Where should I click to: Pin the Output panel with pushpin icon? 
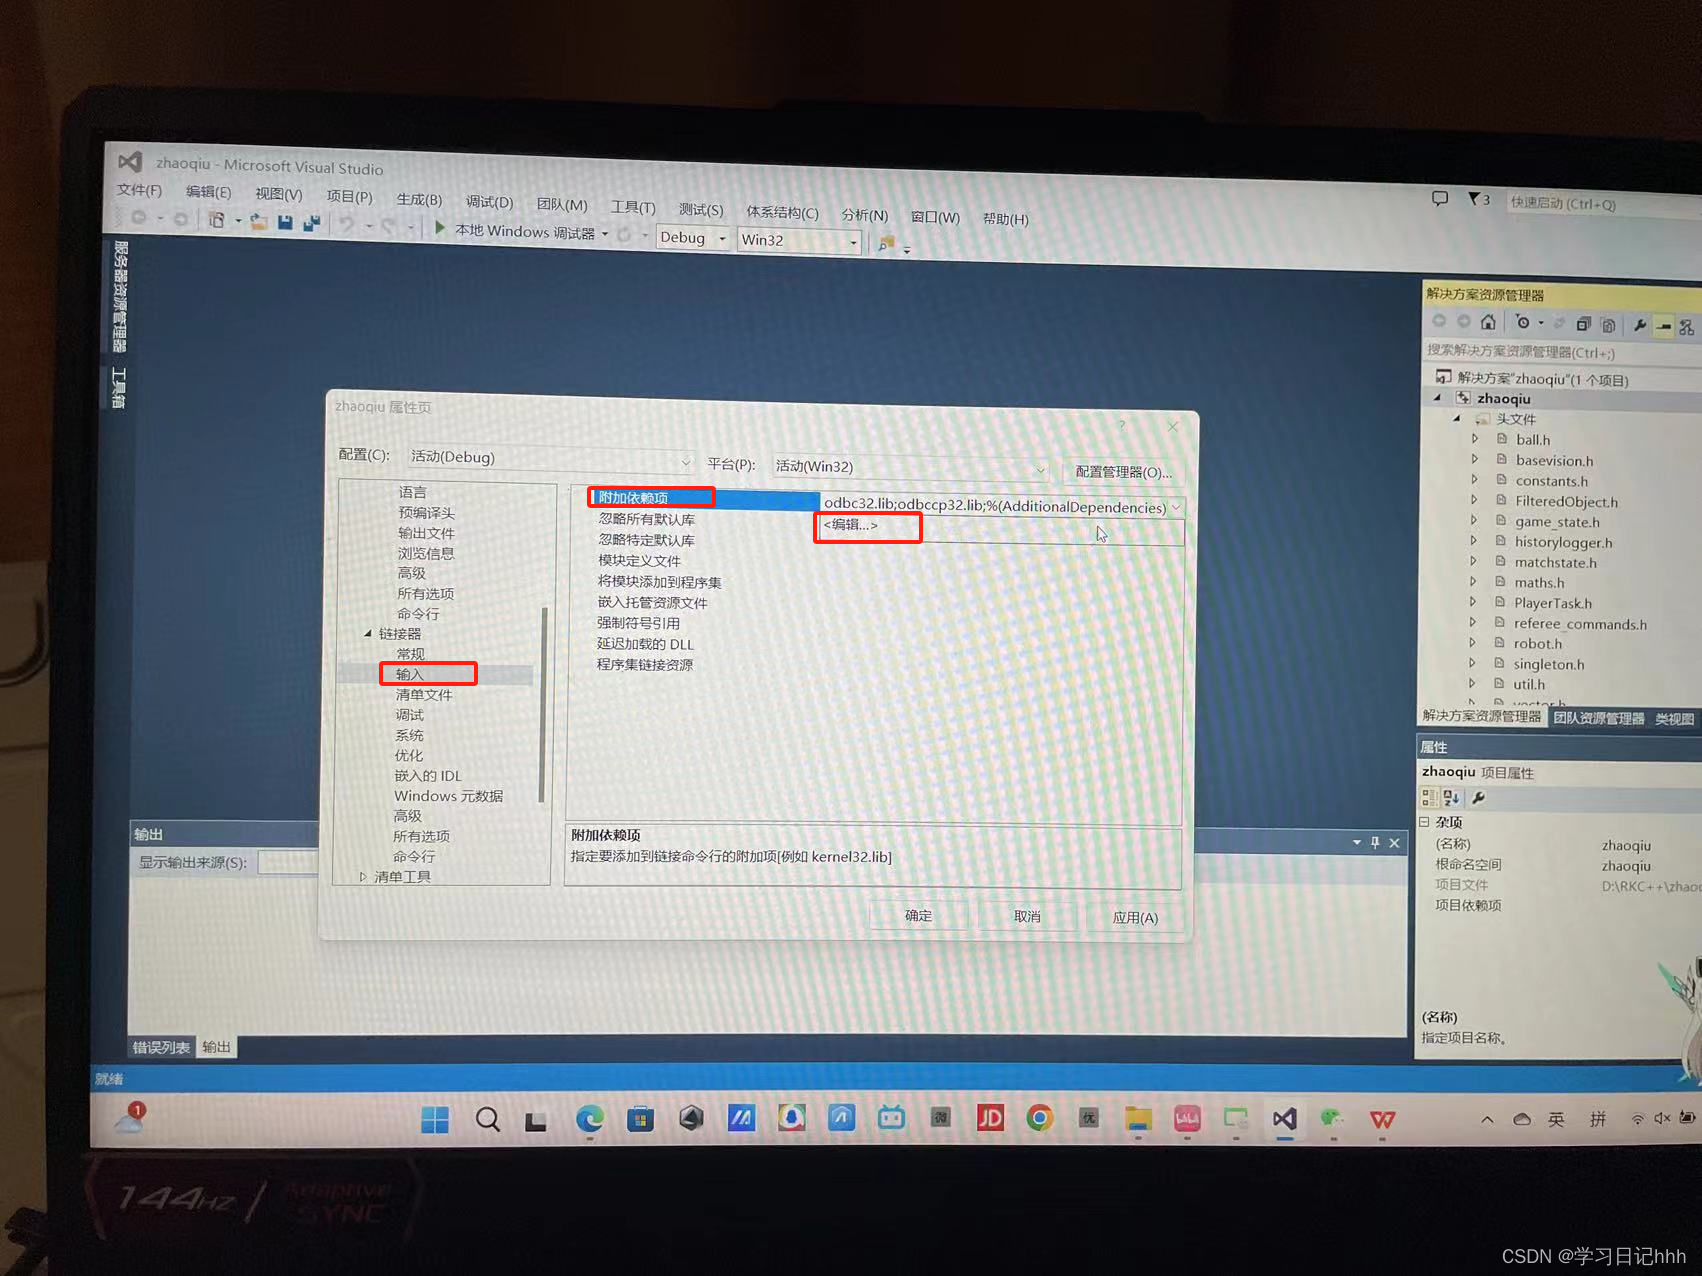pyautogui.click(x=1375, y=842)
